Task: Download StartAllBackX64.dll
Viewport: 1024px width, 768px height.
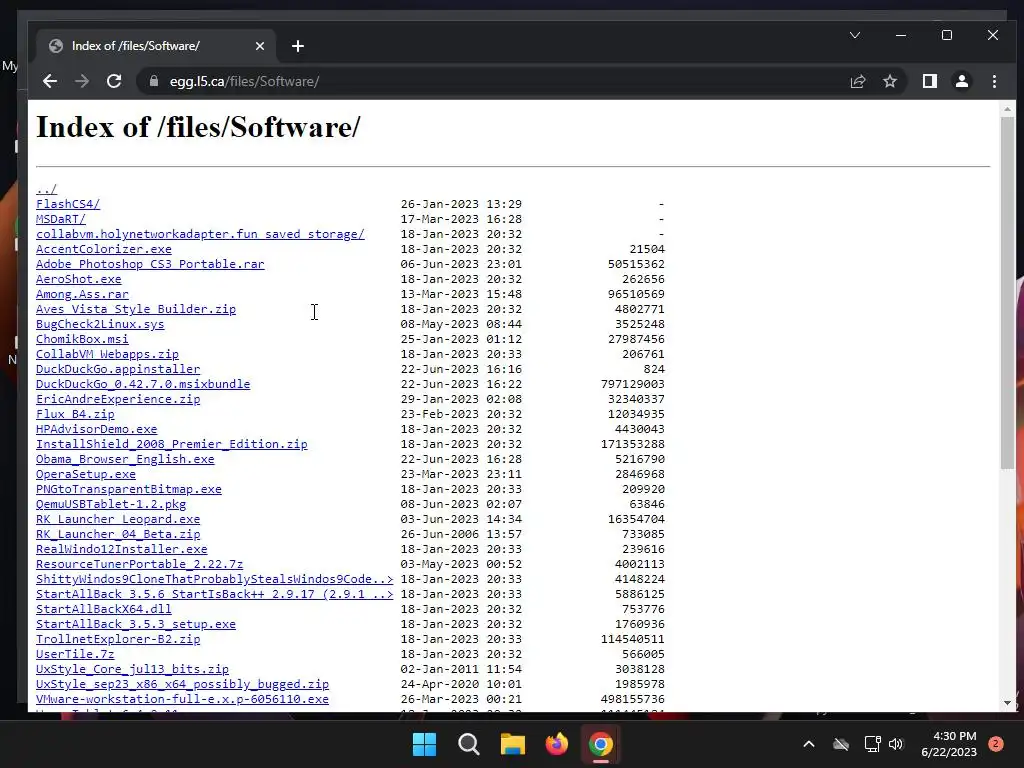Action: tap(104, 610)
